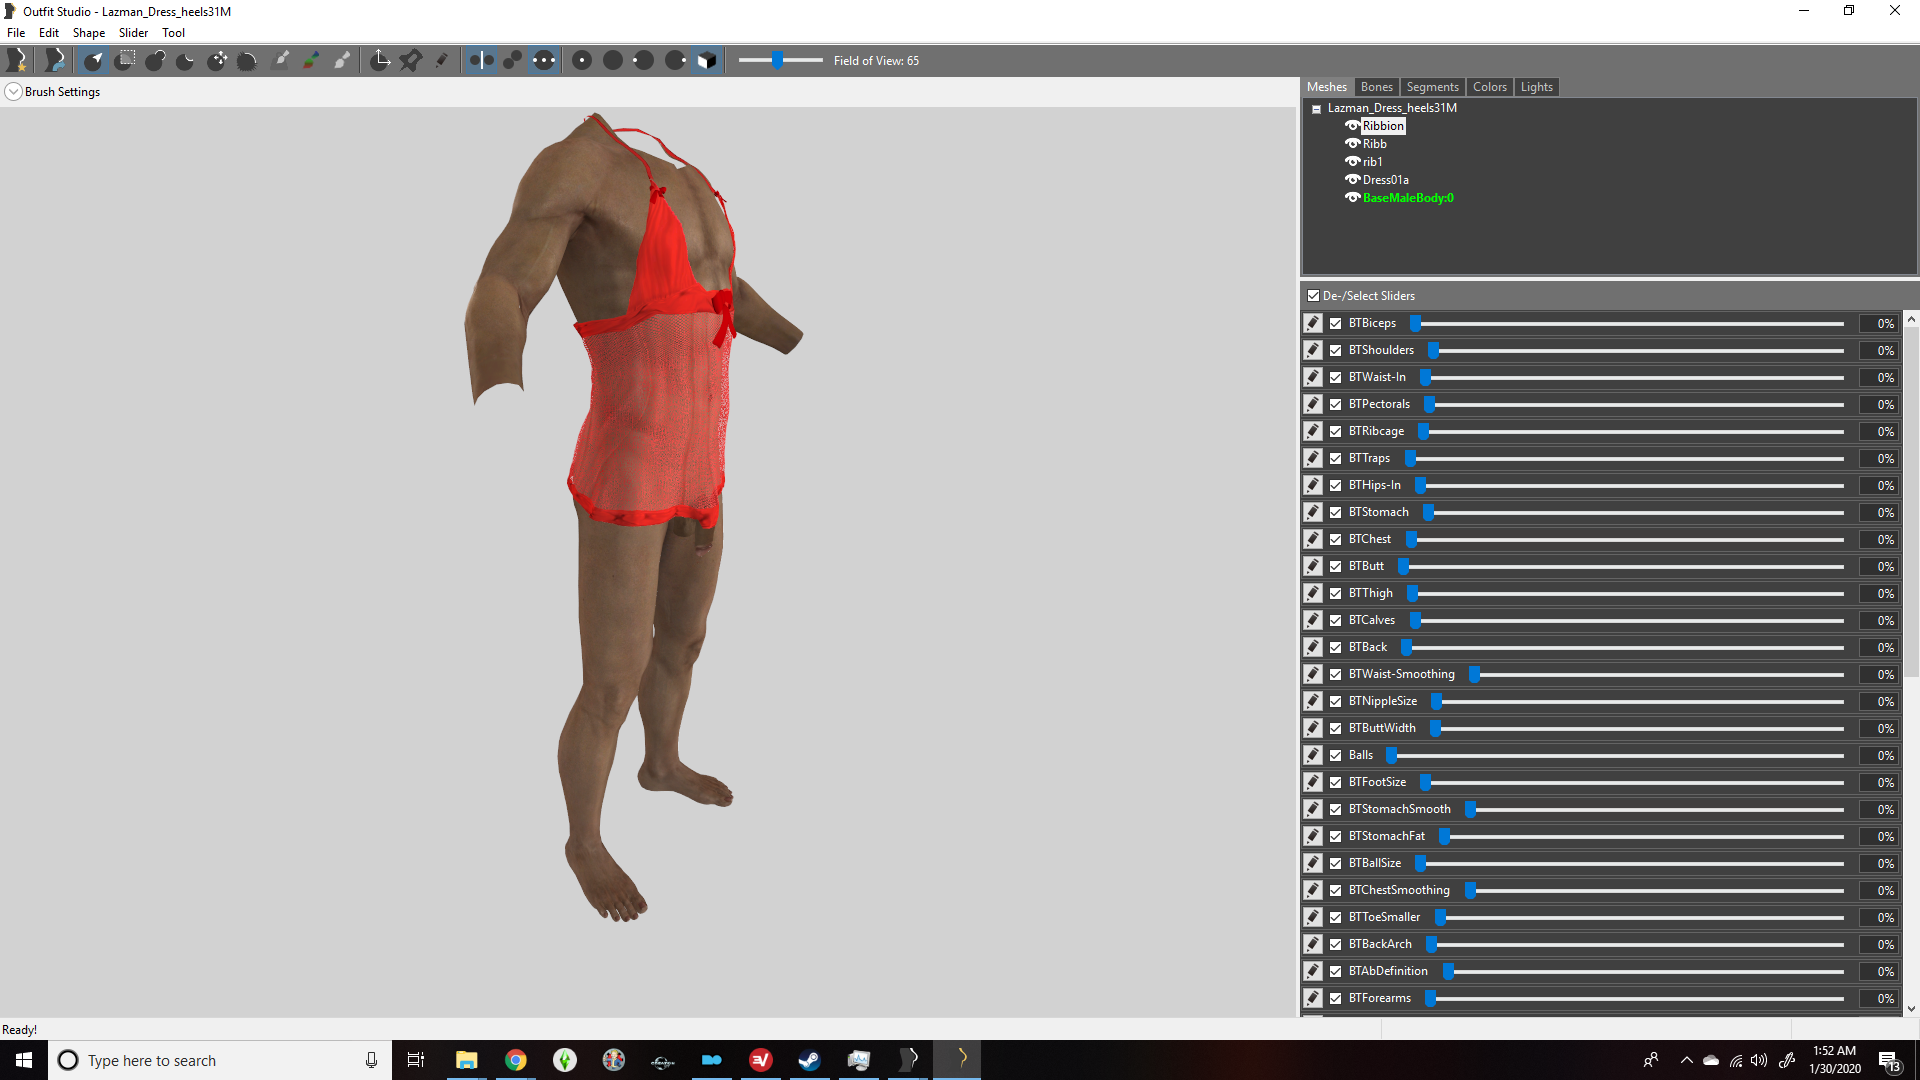Open the Shape menu
The height and width of the screenshot is (1080, 1920).
[89, 33]
